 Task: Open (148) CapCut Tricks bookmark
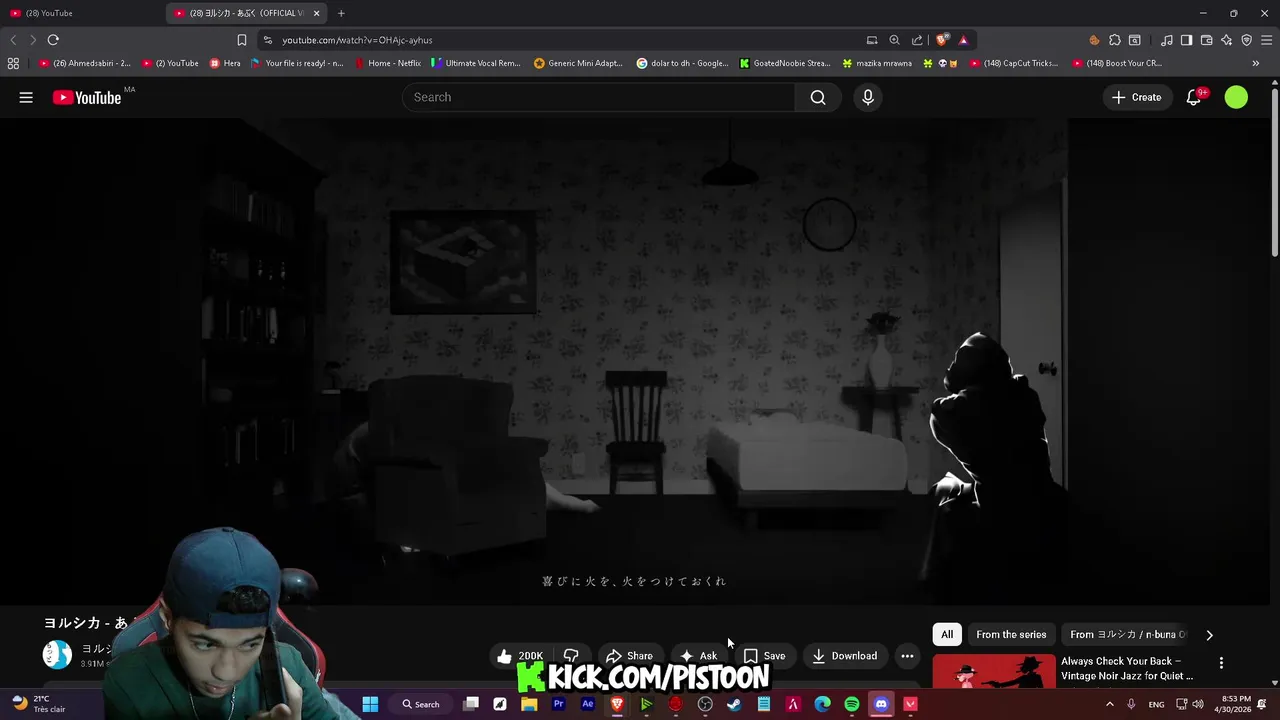1014,63
